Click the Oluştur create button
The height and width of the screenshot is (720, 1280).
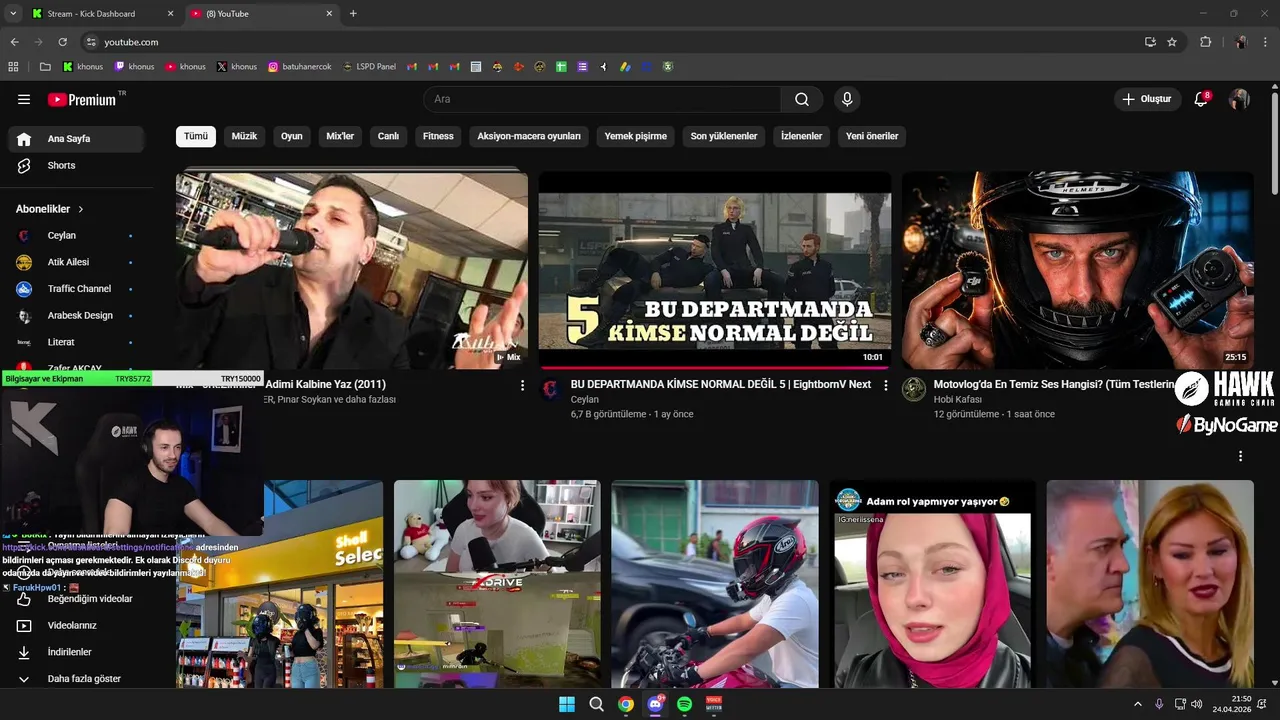(1146, 99)
